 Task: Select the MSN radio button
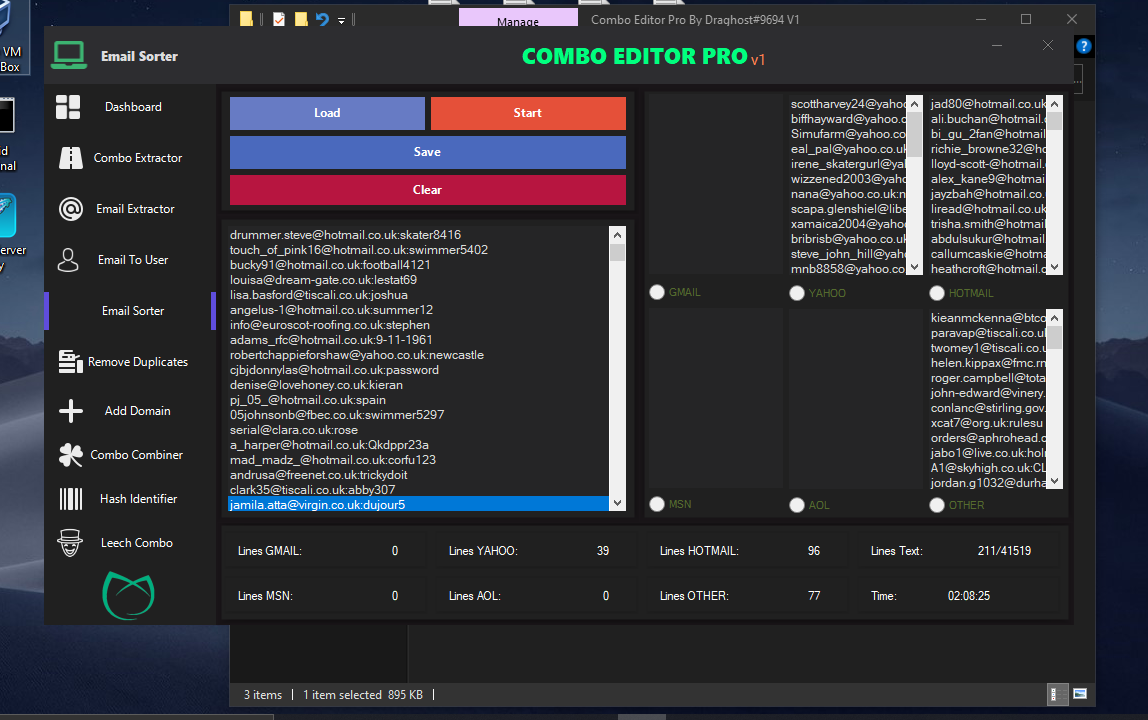click(x=657, y=504)
